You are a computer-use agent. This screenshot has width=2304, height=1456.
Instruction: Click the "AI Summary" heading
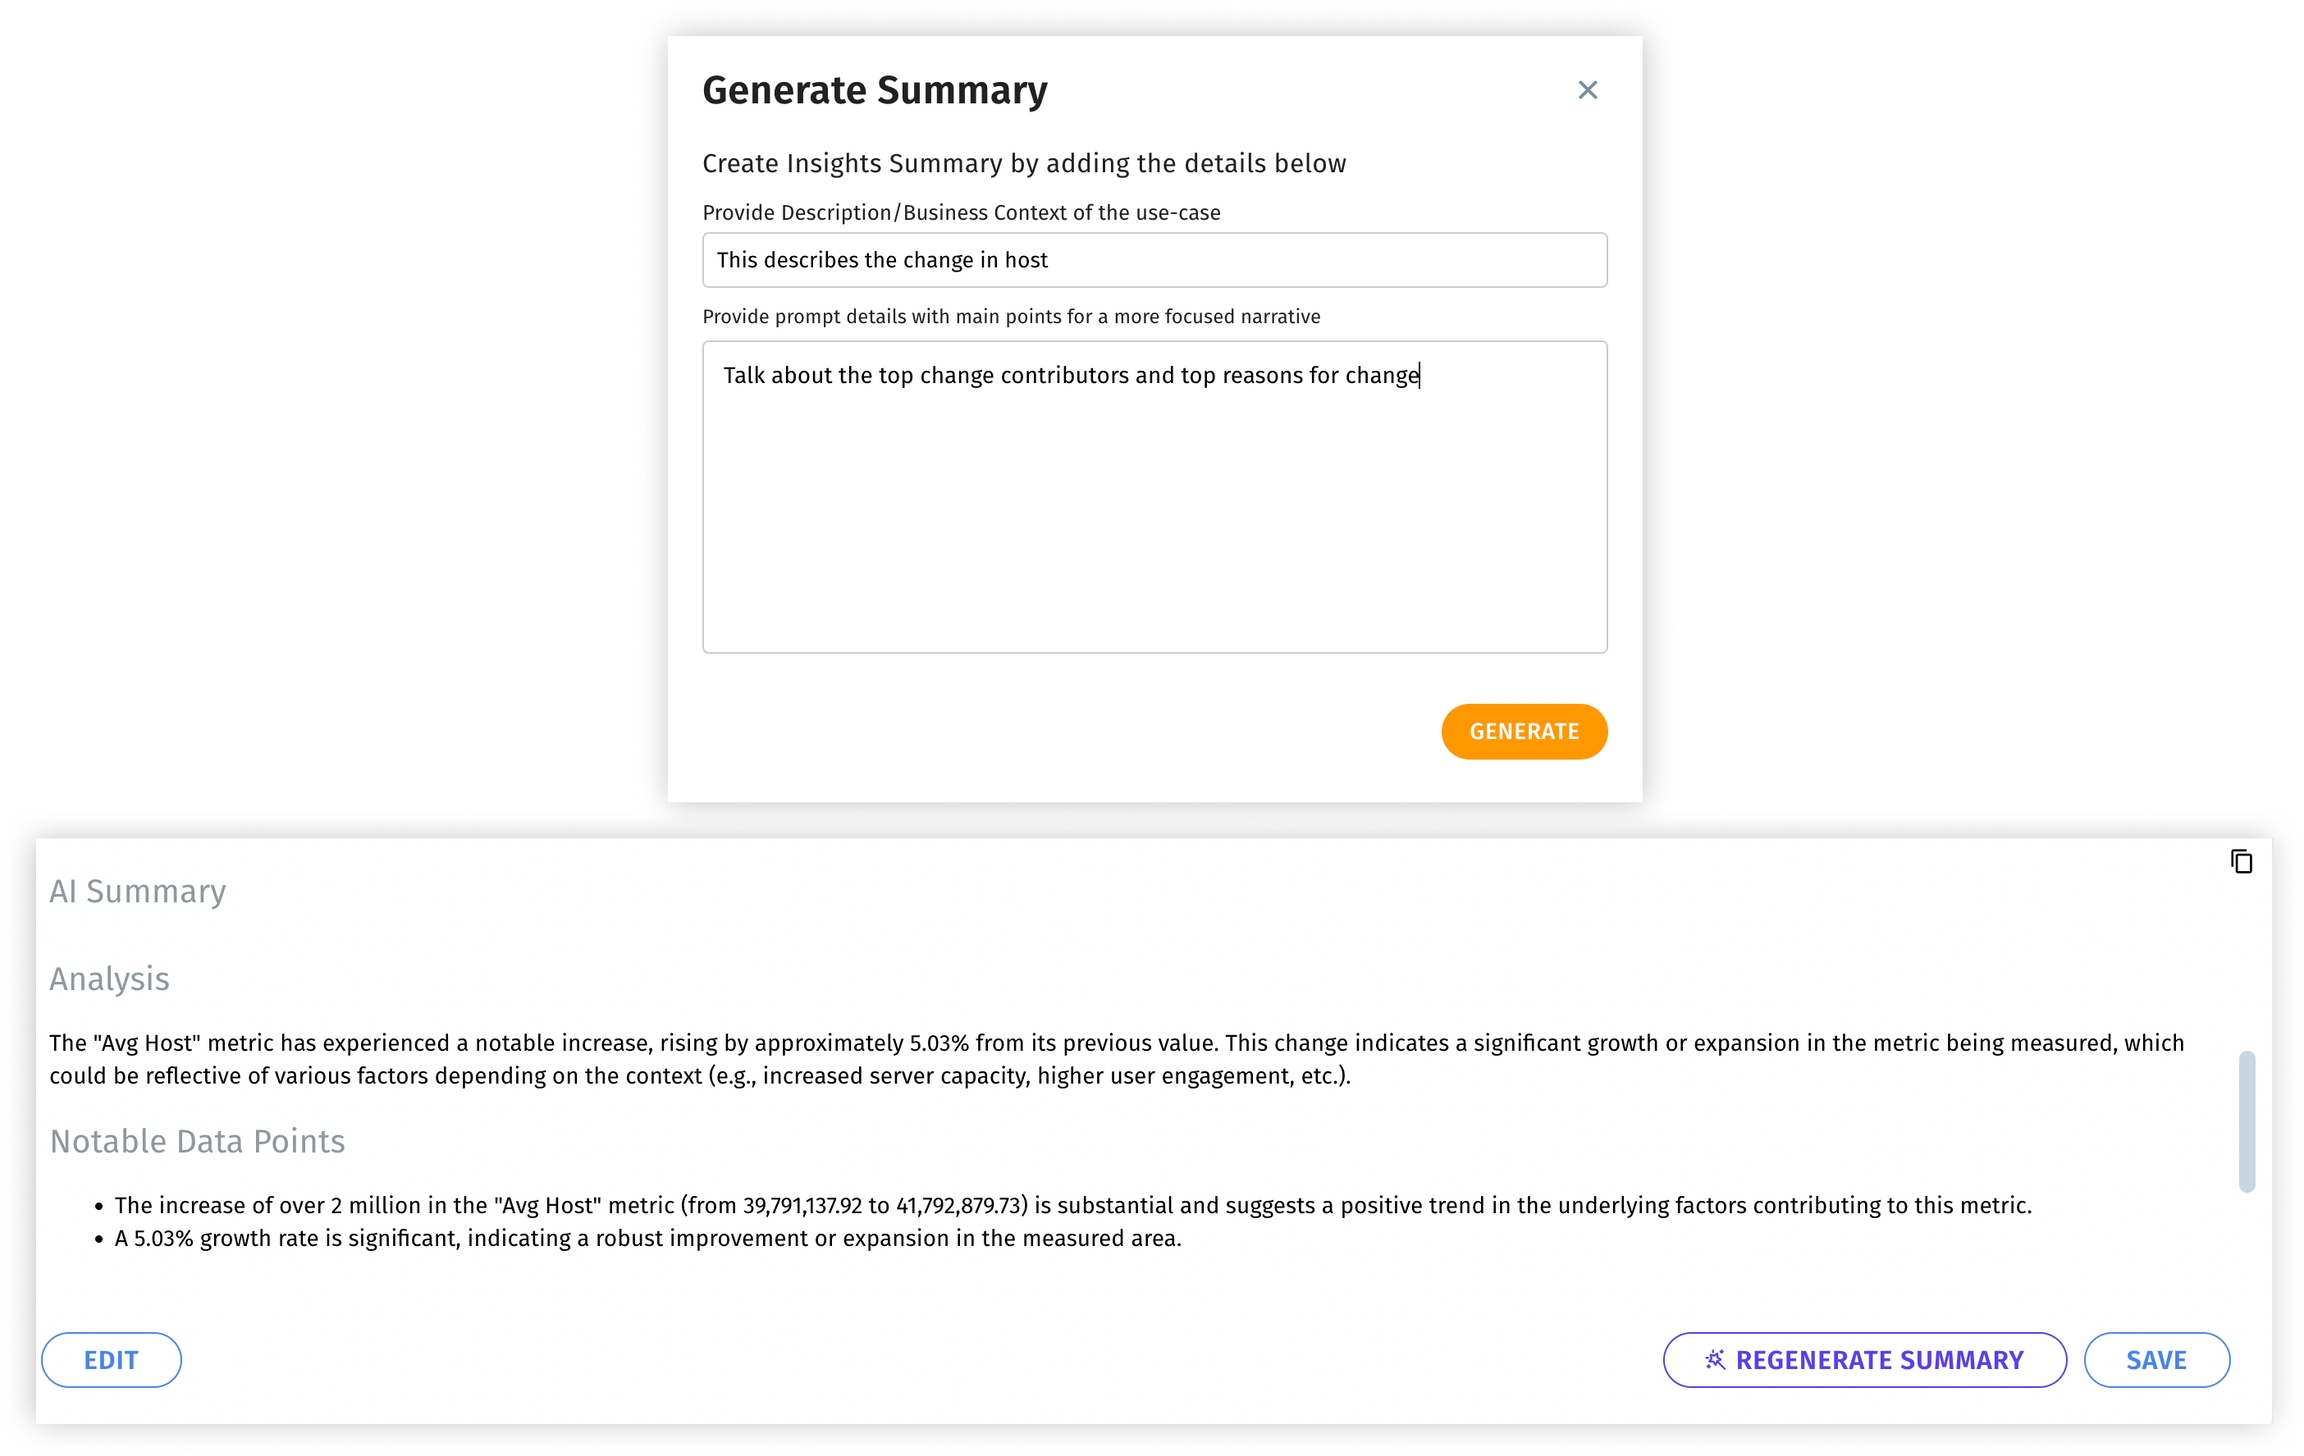click(x=138, y=891)
